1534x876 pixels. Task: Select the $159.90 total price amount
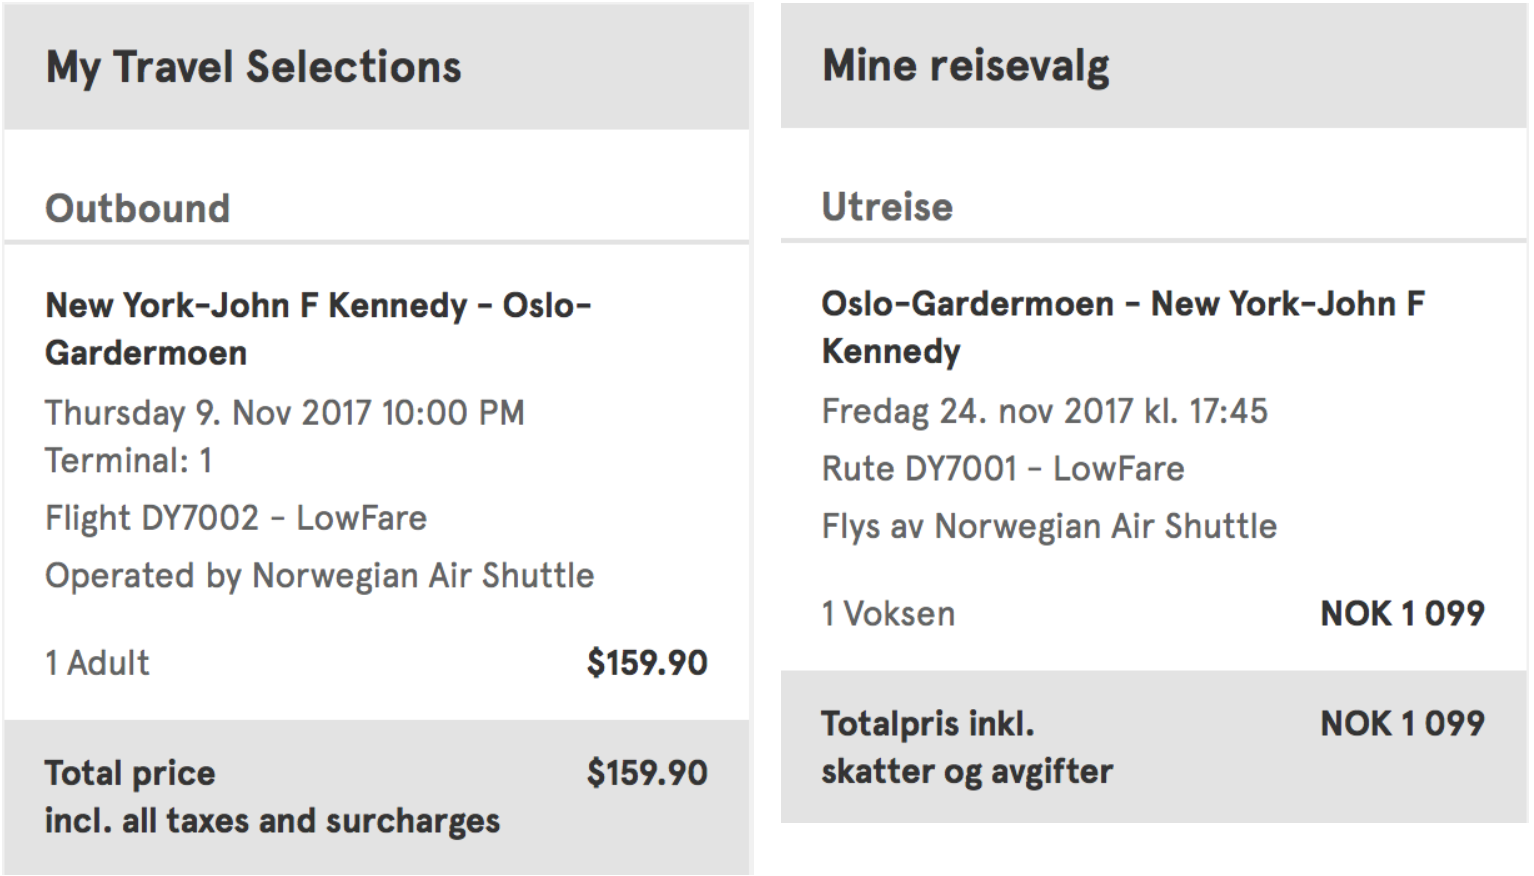click(647, 773)
